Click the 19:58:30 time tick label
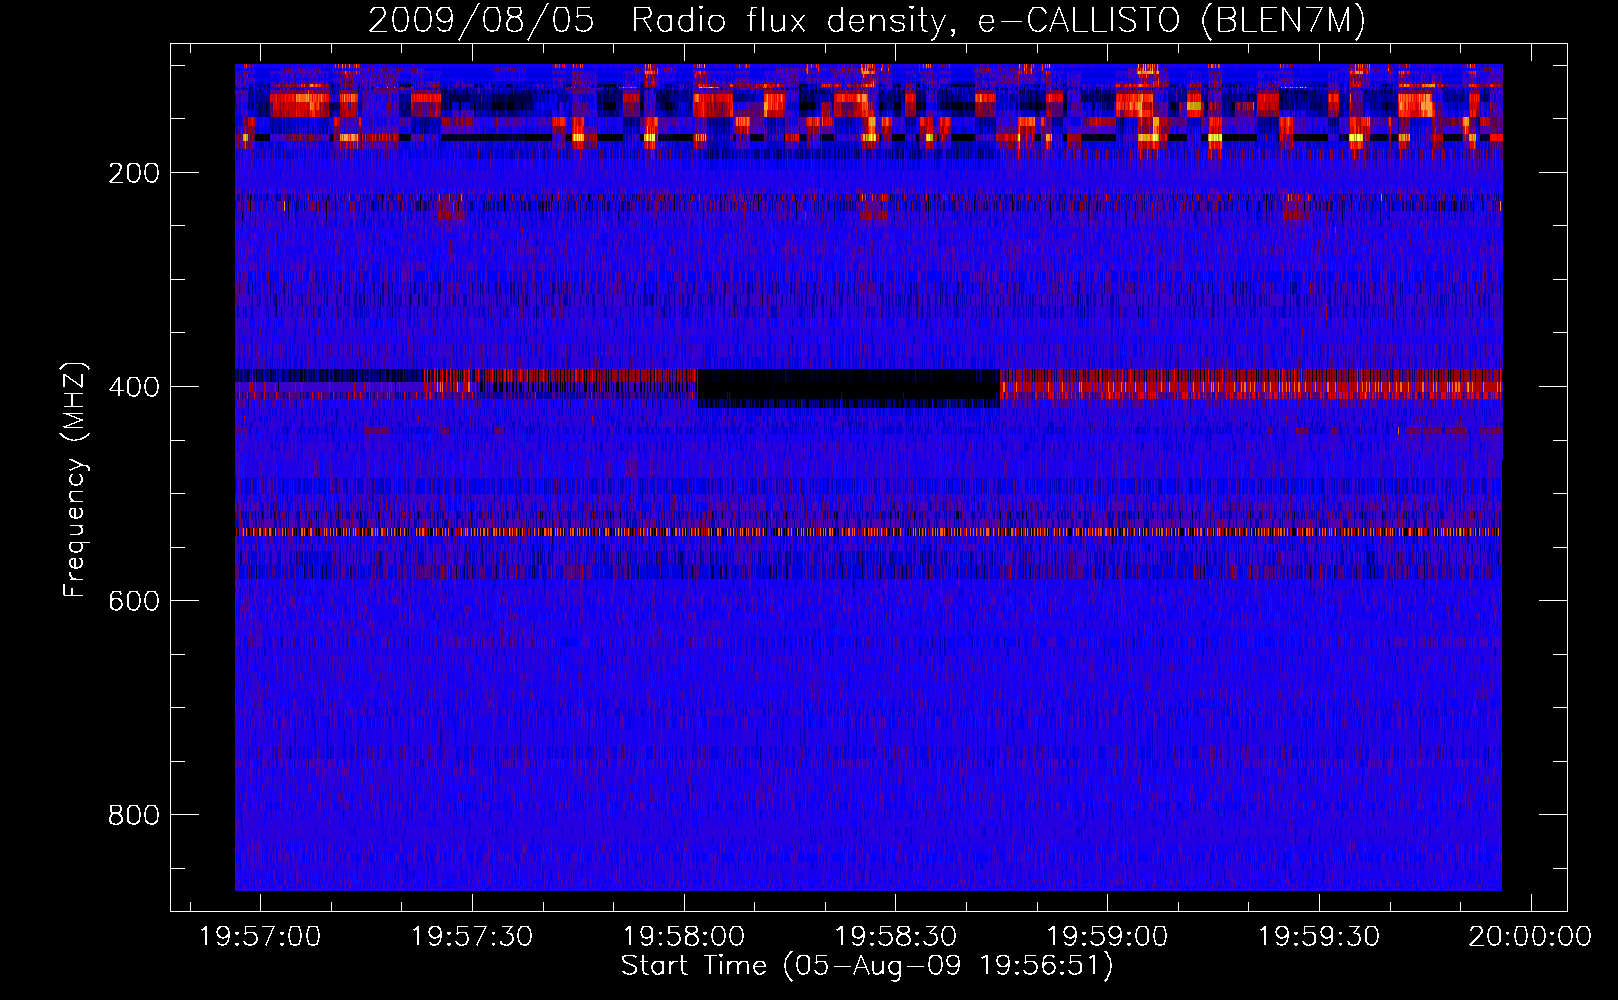Screen dimensions: 1618x1000 (895, 937)
